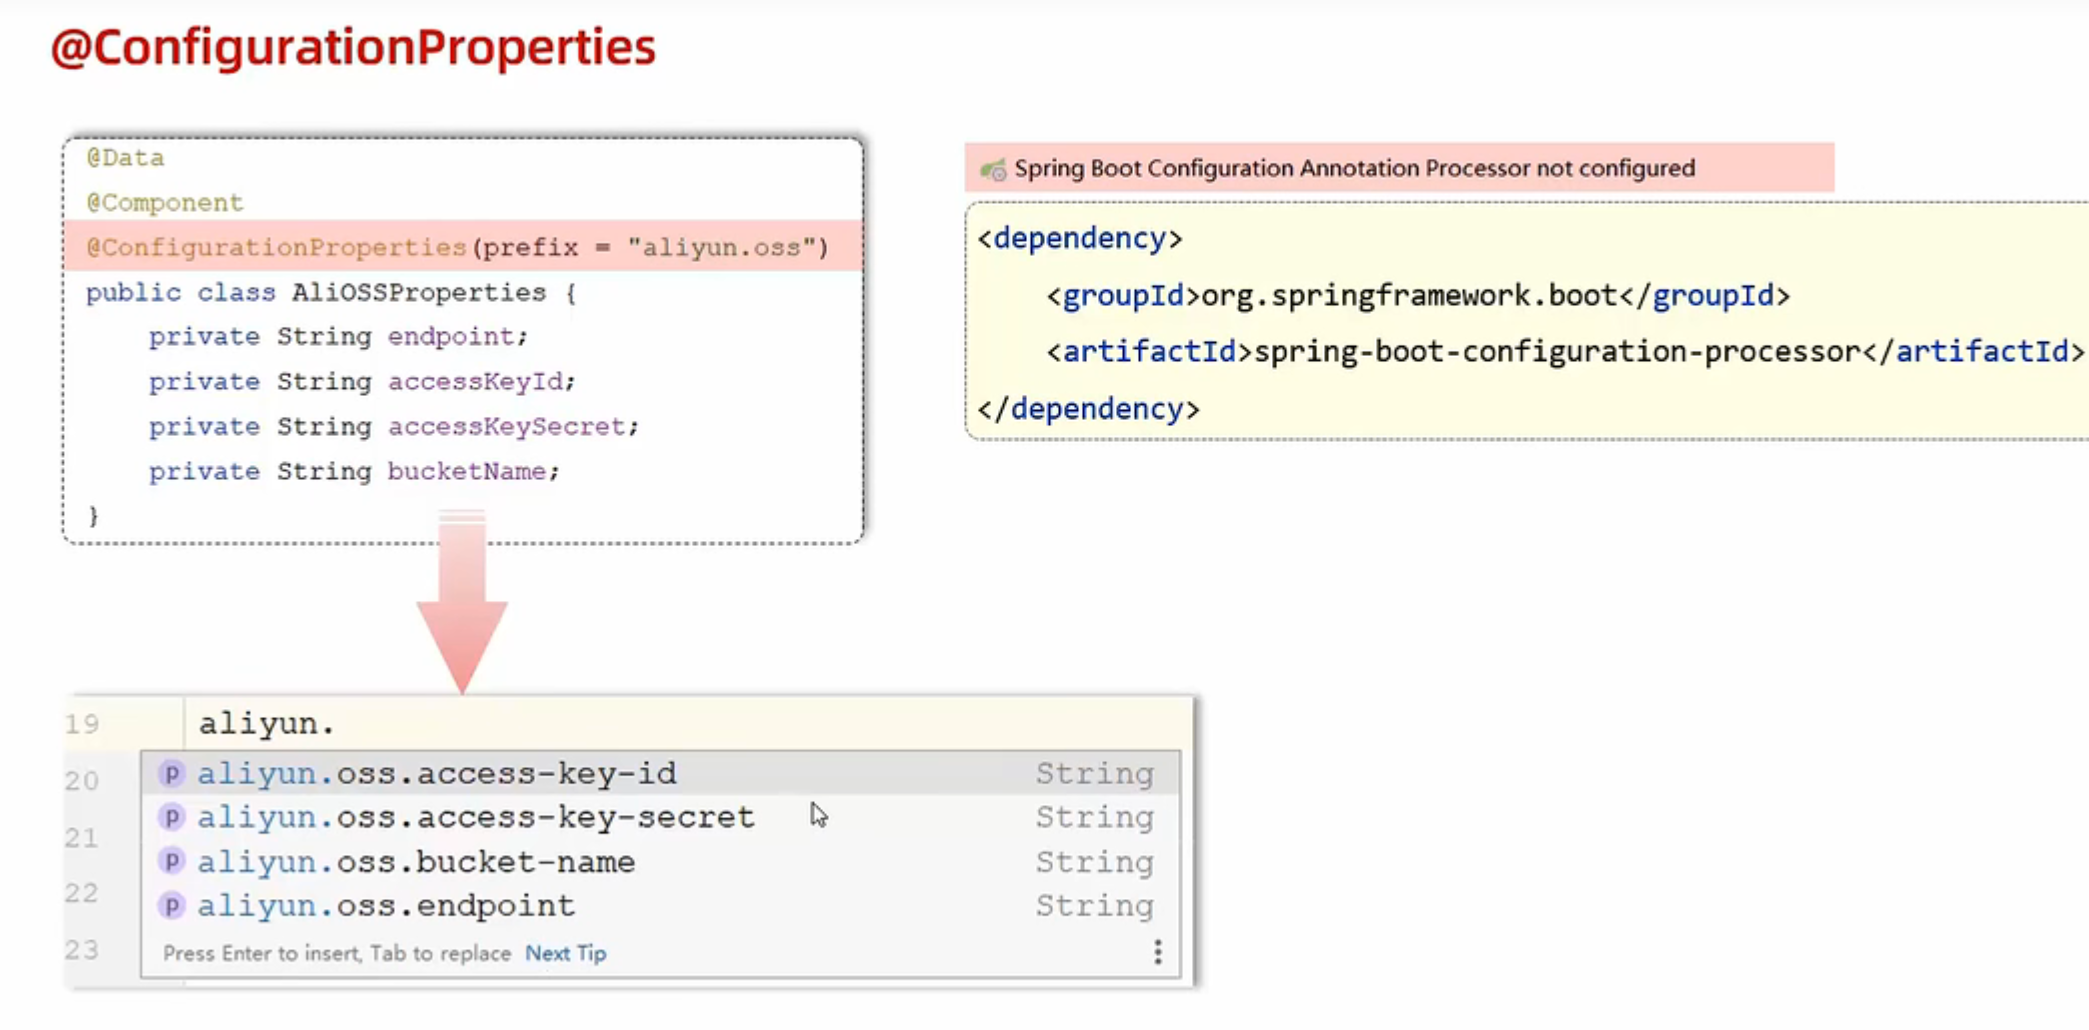Image resolution: width=2089 pixels, height=1030 pixels.
Task: Click the Spring Boot leaf icon in warning banner
Action: 993,169
